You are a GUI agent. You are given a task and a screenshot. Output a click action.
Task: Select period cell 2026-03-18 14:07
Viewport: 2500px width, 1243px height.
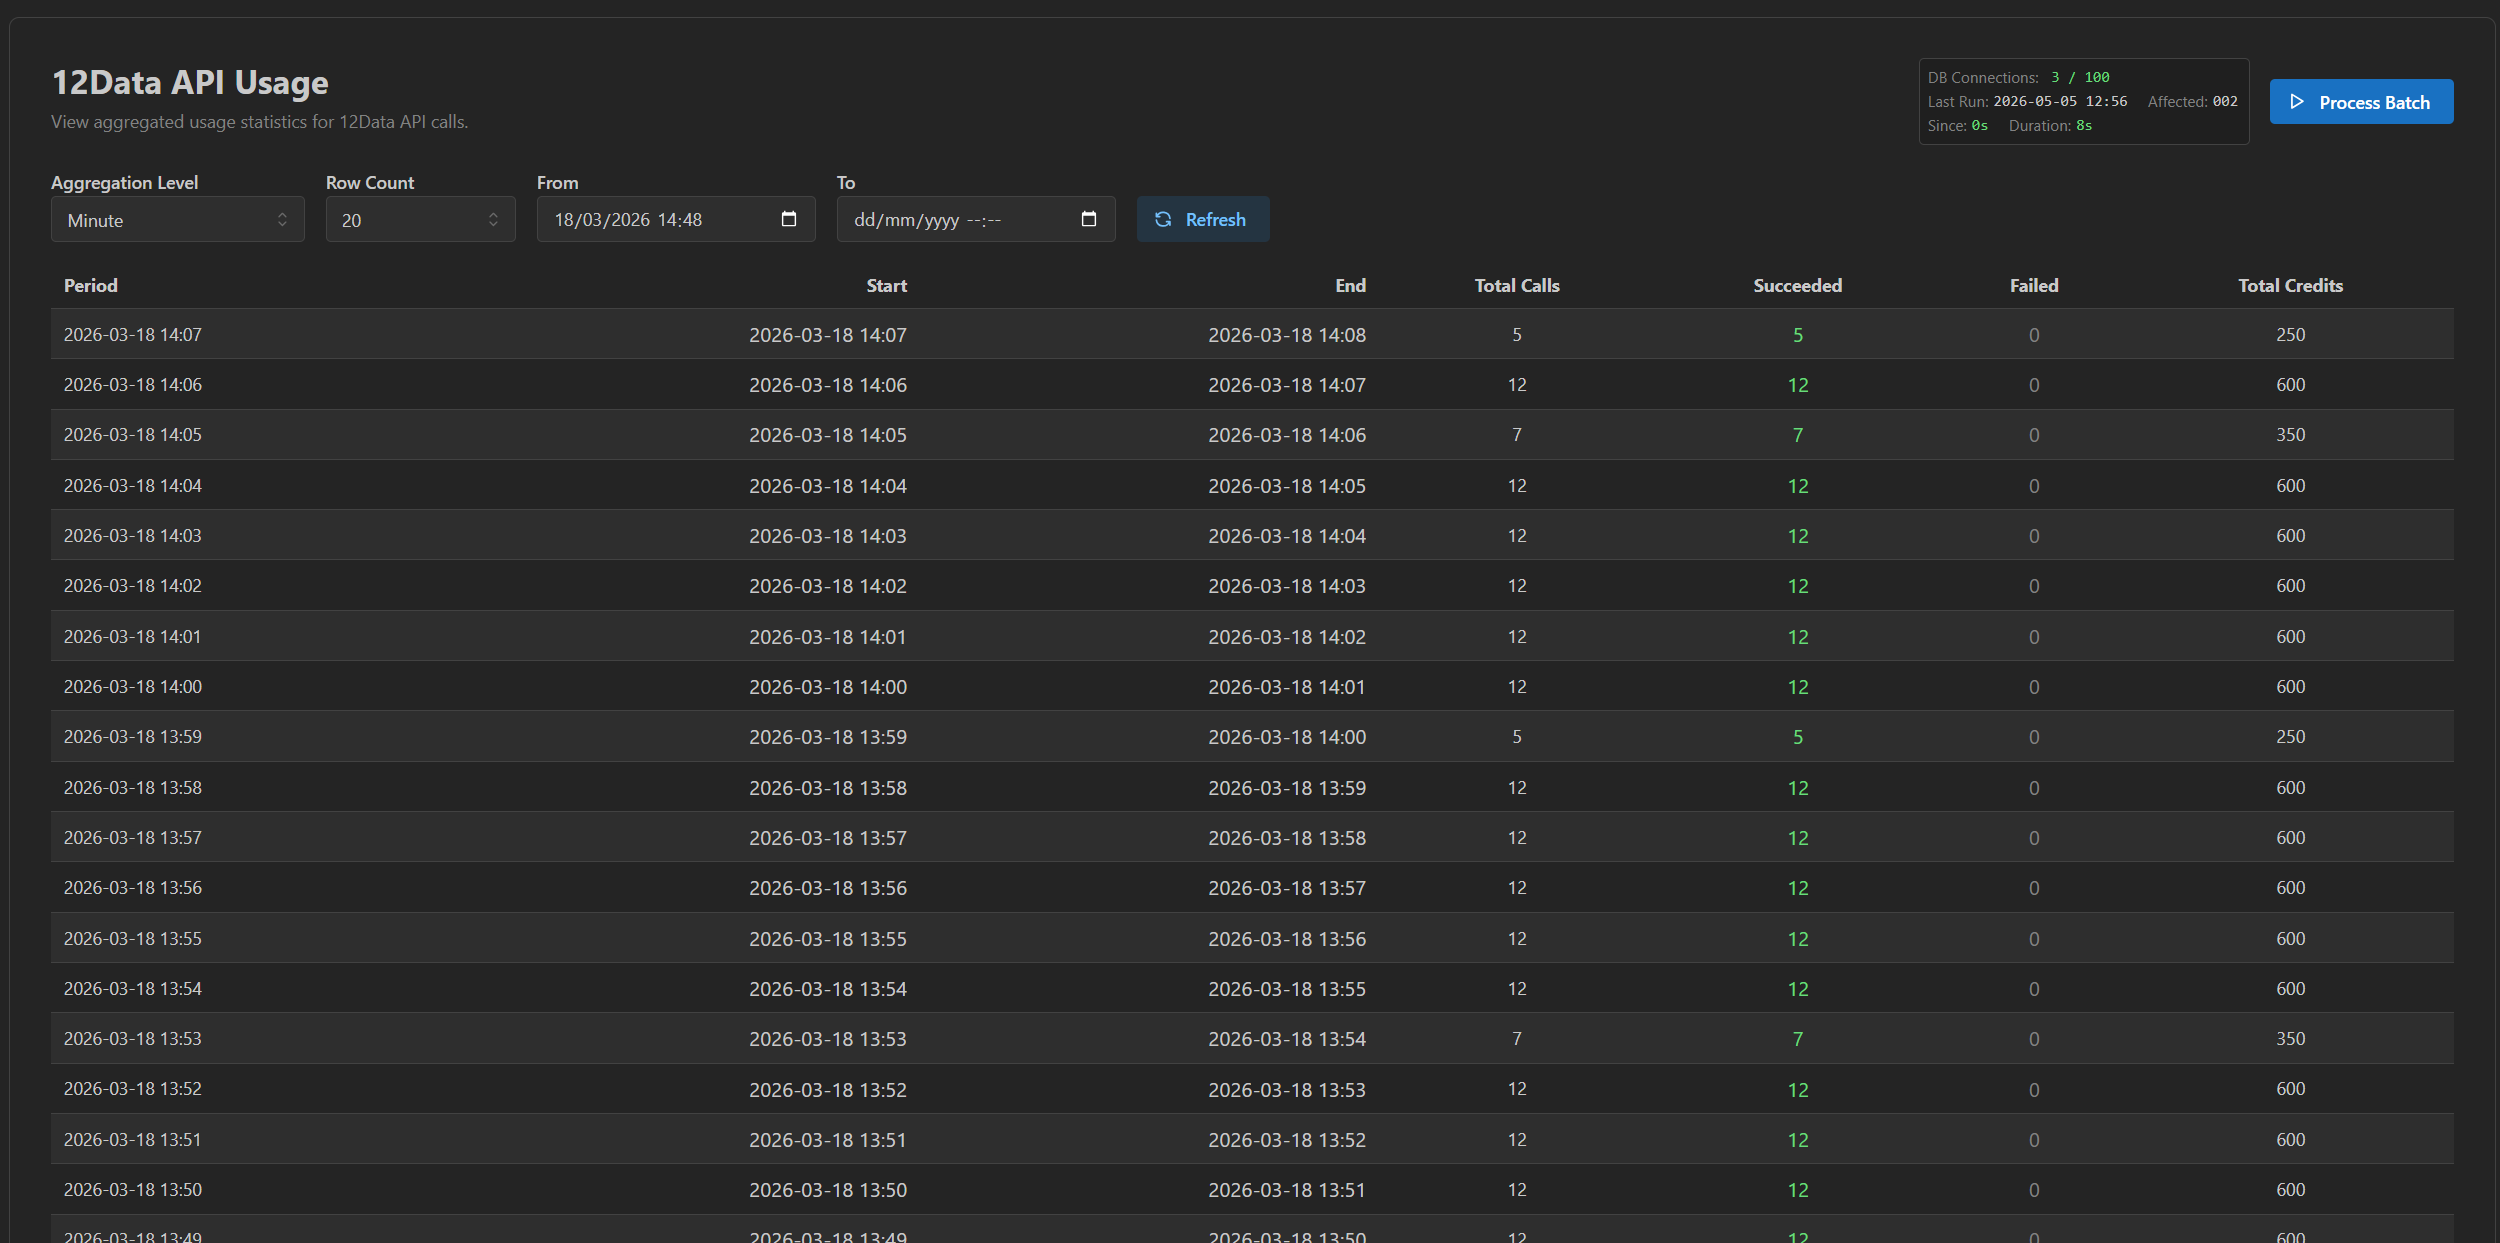point(133,335)
